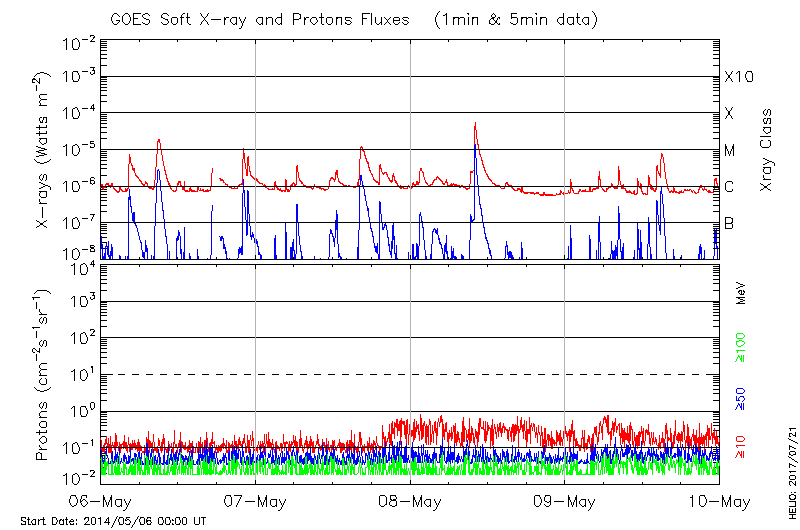Click the B flare class label
Screen dimensions: 800x530
[730, 223]
